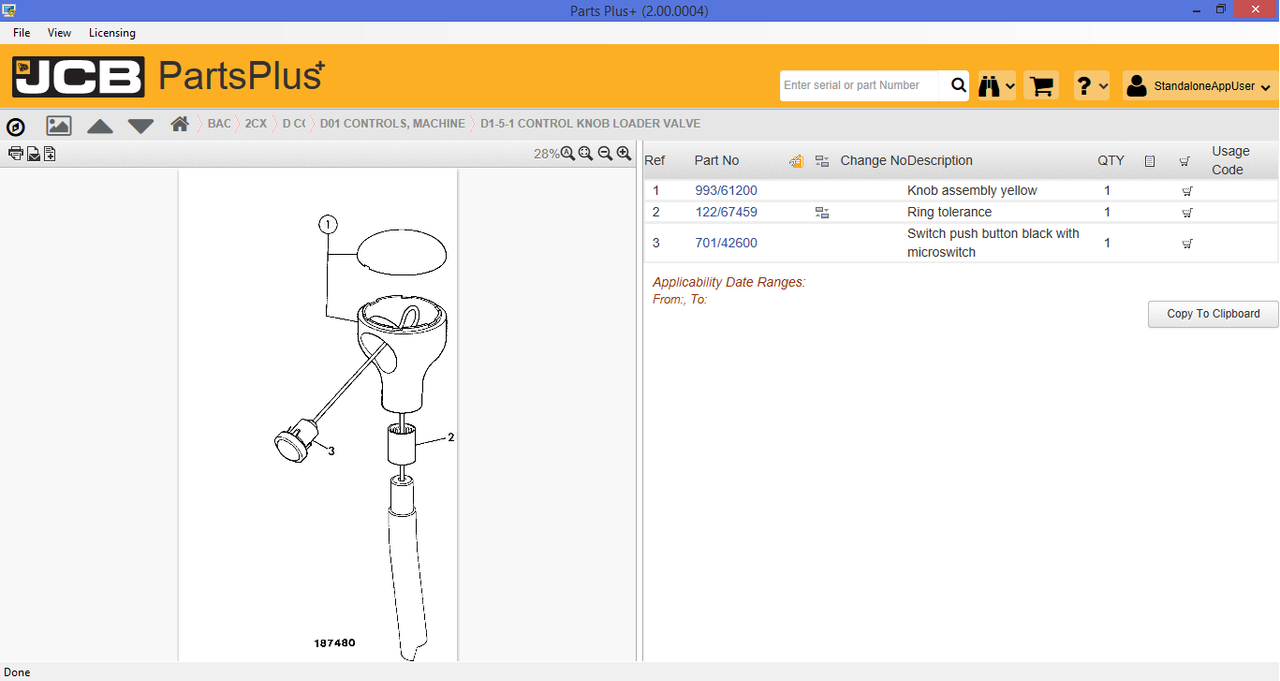The width and height of the screenshot is (1280, 681).
Task: Open the shopping cart
Action: coord(1042,86)
